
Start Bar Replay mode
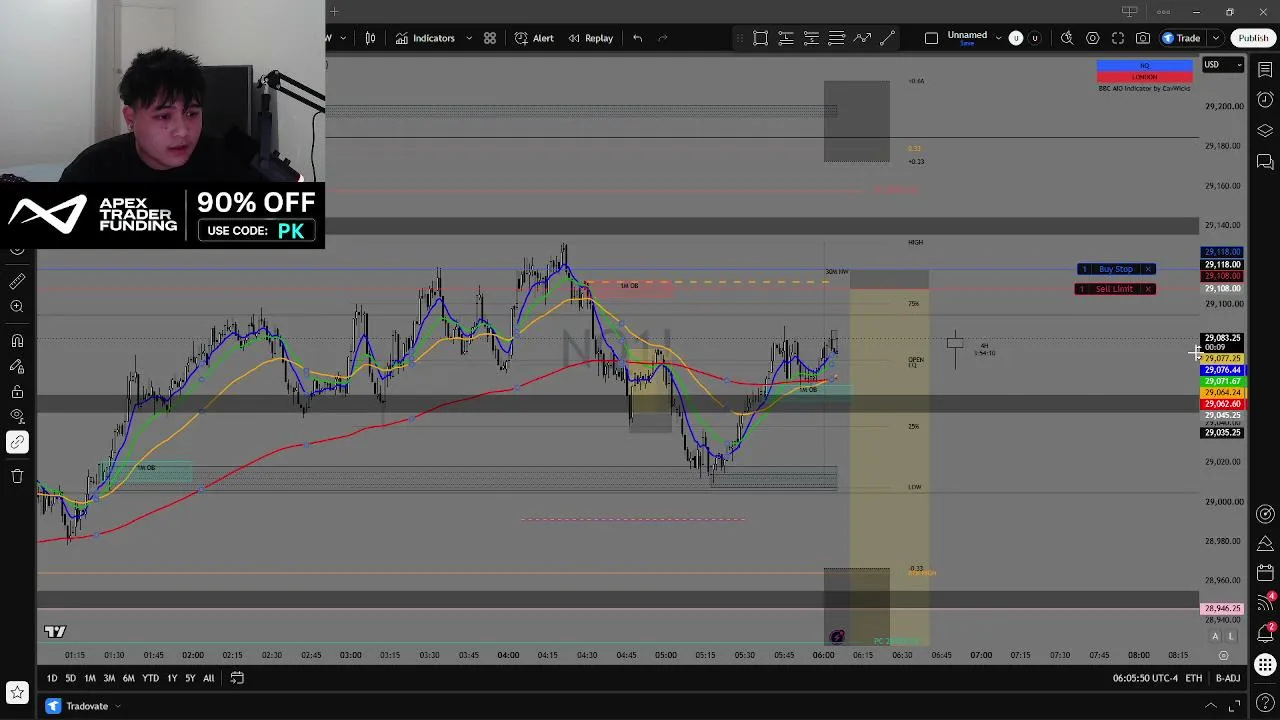(590, 38)
